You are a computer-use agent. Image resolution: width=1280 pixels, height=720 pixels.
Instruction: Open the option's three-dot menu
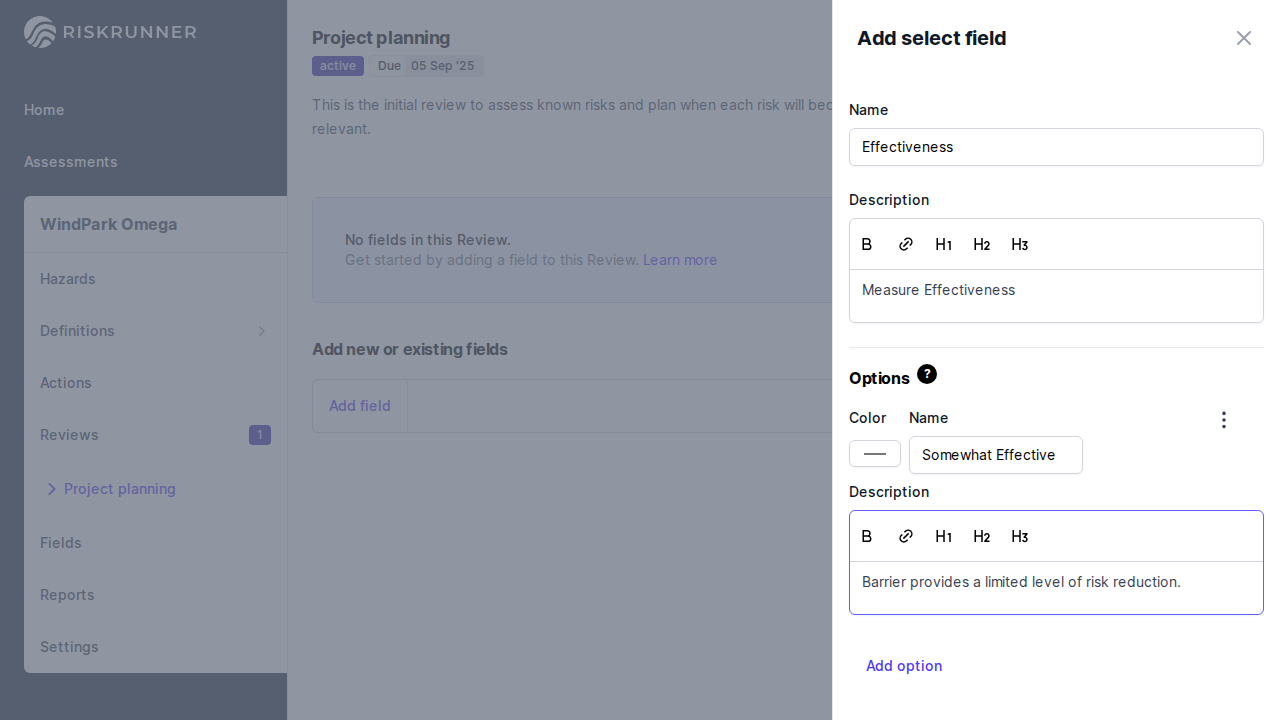point(1223,420)
